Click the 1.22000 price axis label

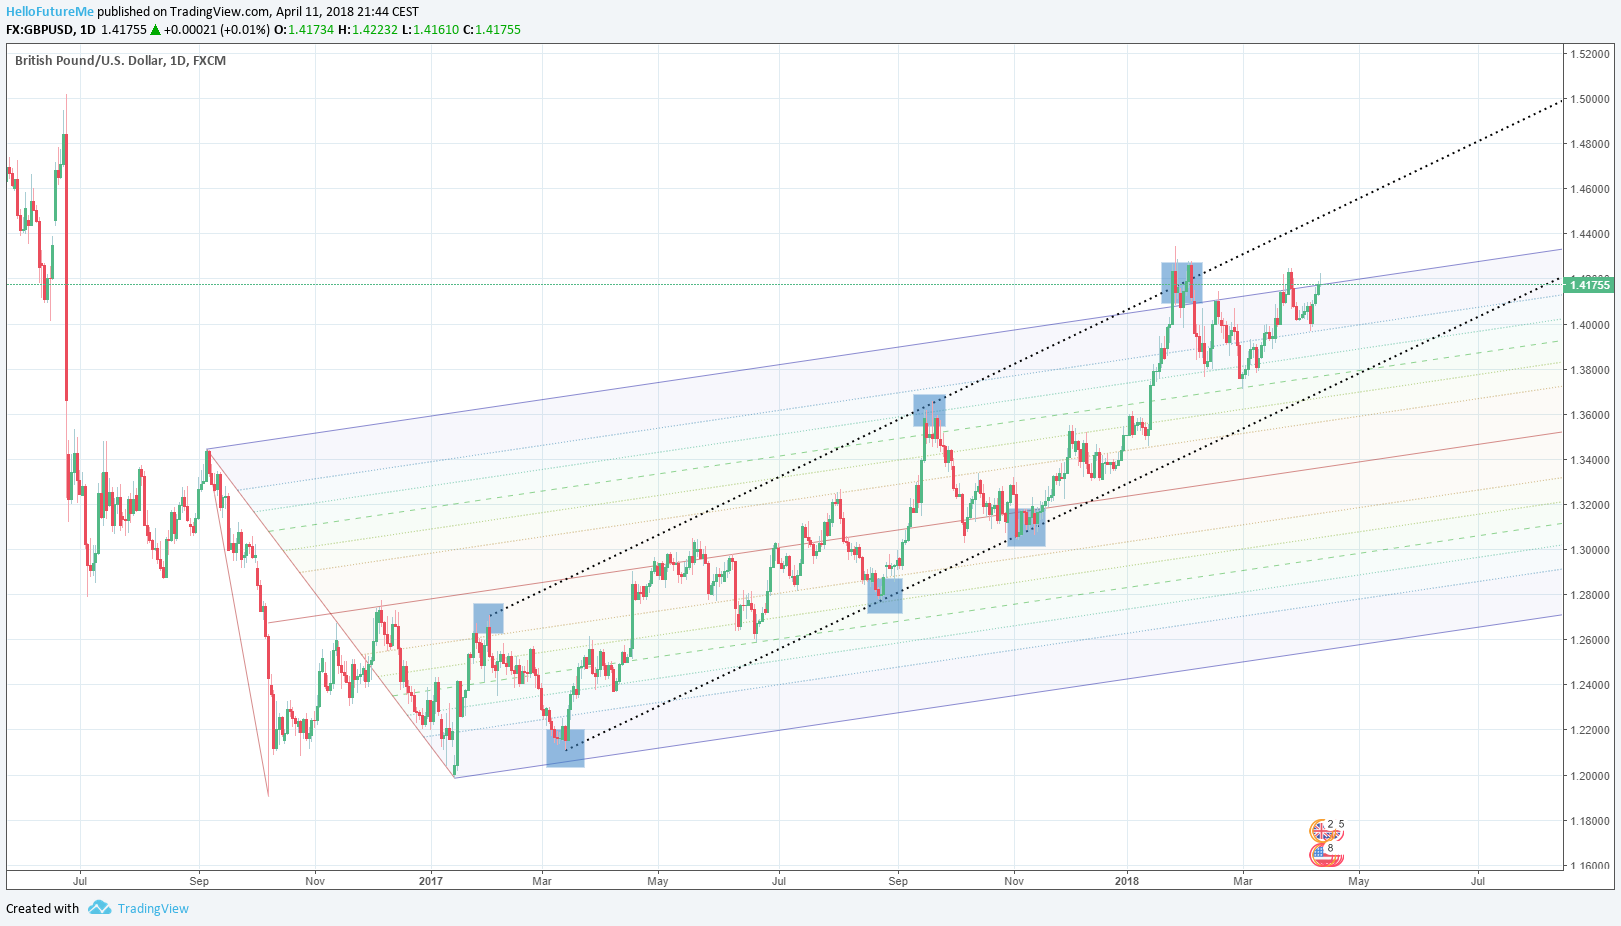(1590, 730)
